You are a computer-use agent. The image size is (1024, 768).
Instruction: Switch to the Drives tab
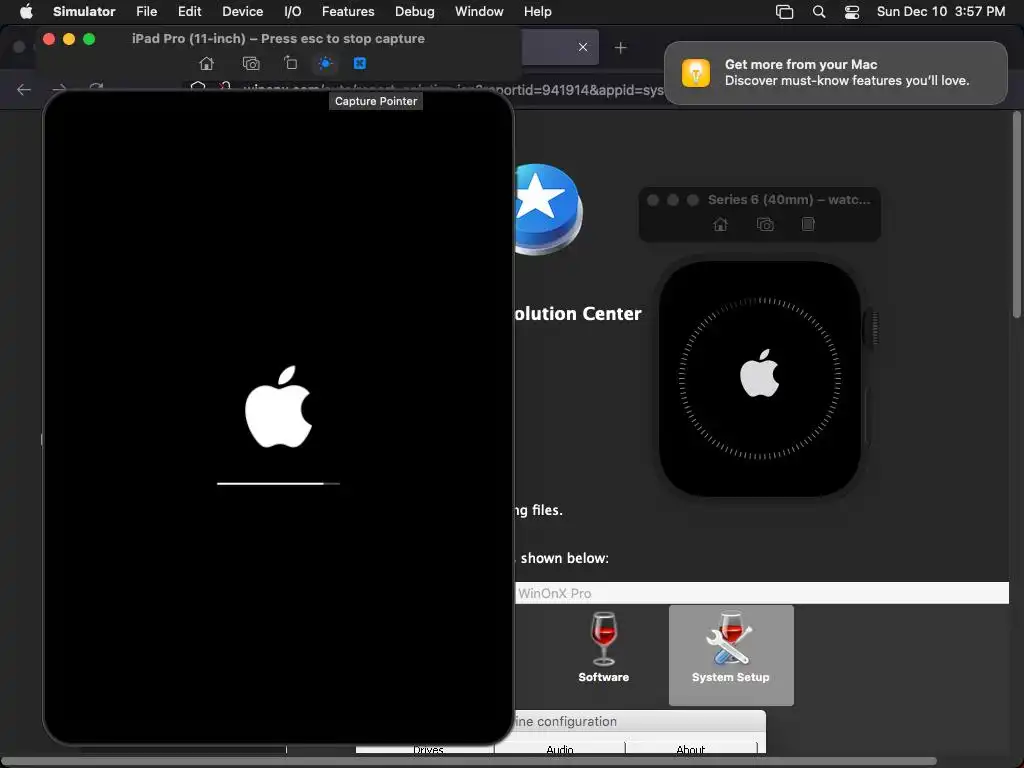428,749
